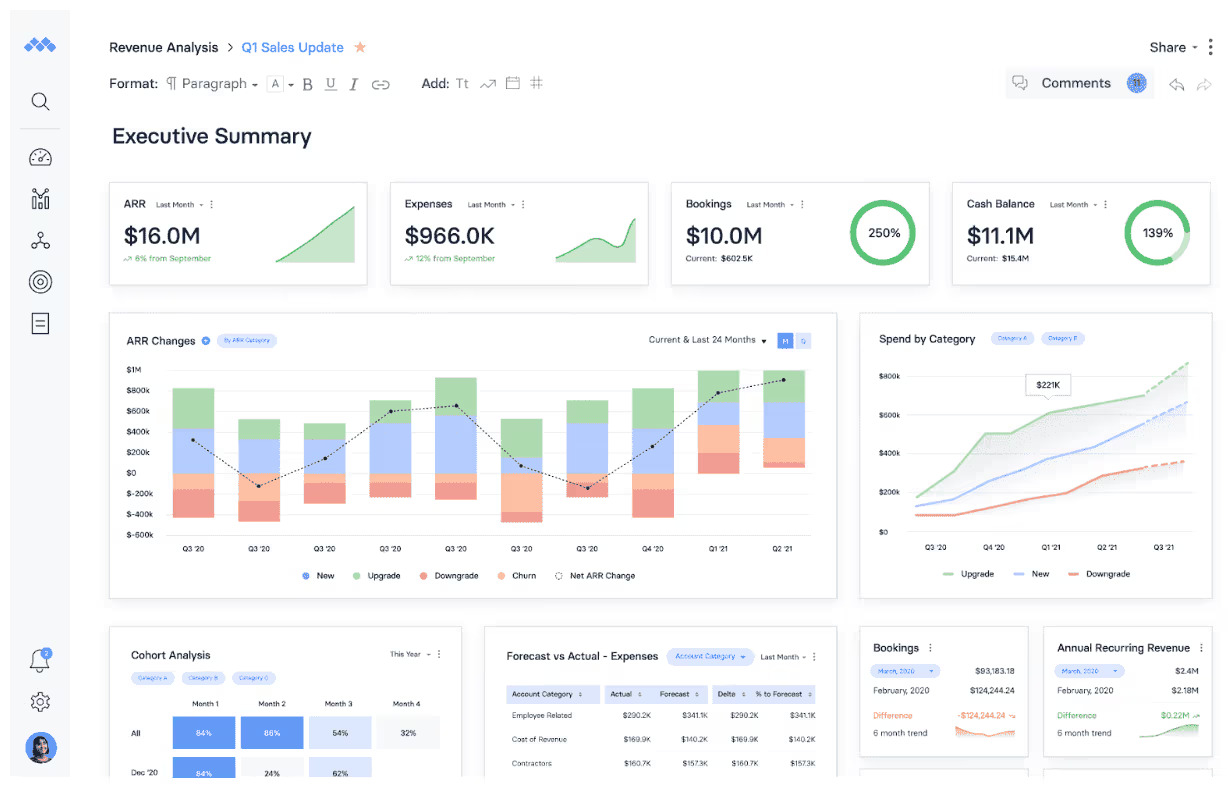1228x790 pixels.
Task: Navigate to Revenue Analysis breadcrumb
Action: click(x=163, y=47)
